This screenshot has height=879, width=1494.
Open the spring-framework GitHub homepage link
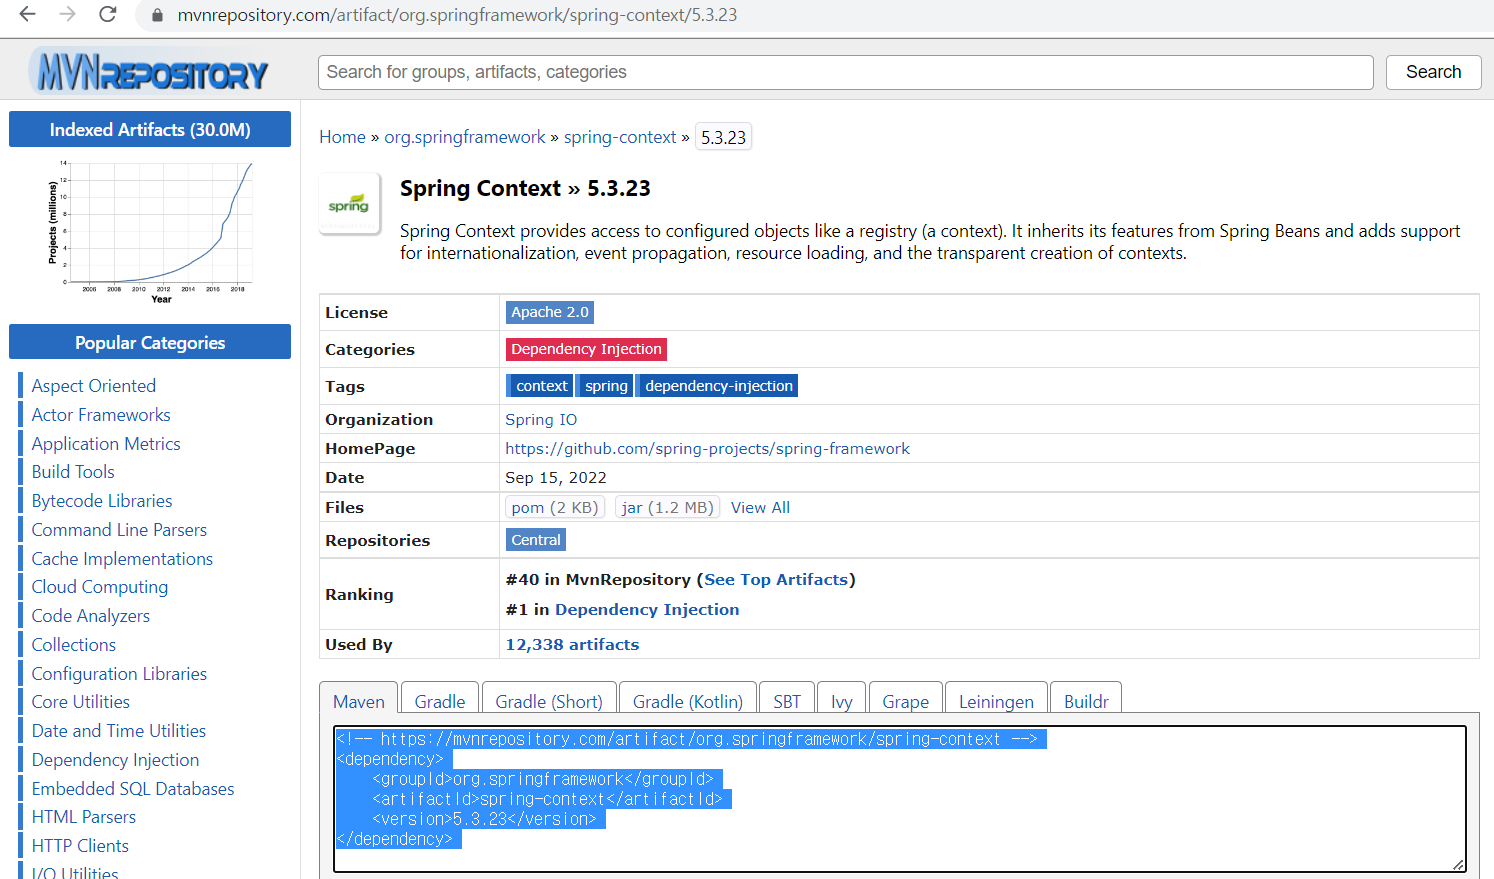(x=707, y=449)
